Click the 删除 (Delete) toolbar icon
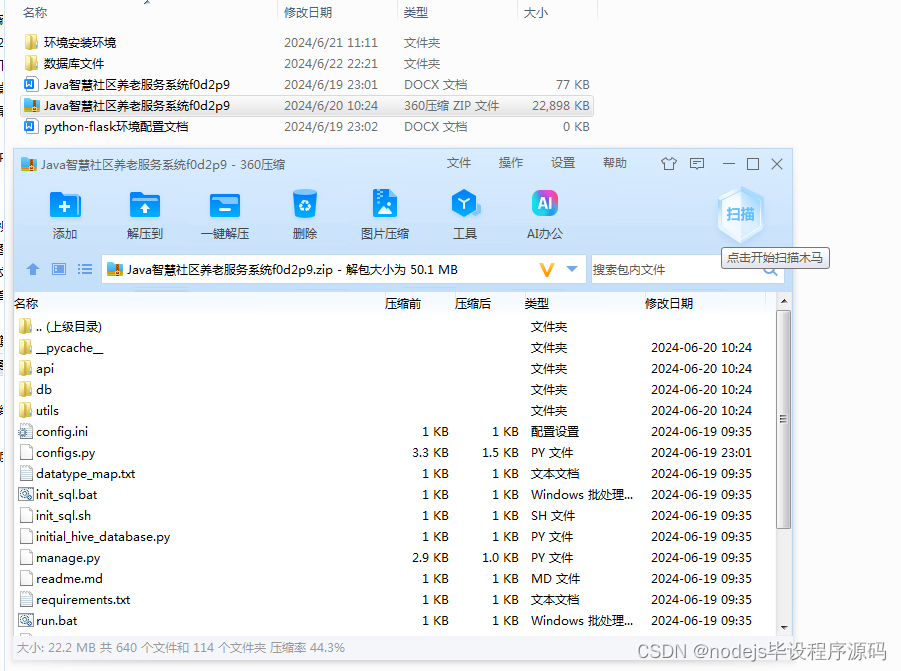 coord(304,210)
